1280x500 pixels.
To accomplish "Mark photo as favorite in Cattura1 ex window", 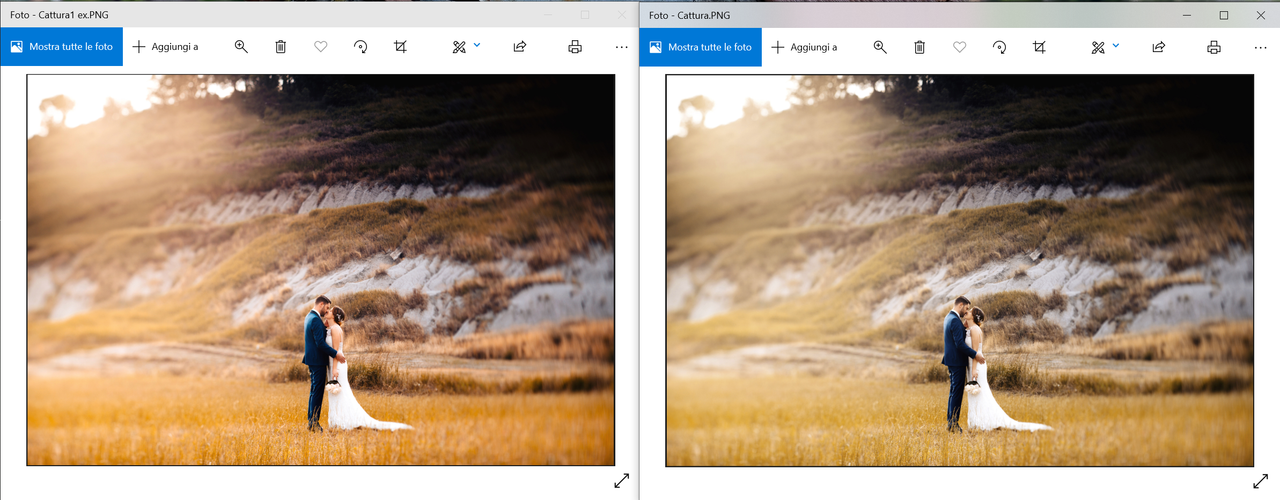I will coord(321,47).
